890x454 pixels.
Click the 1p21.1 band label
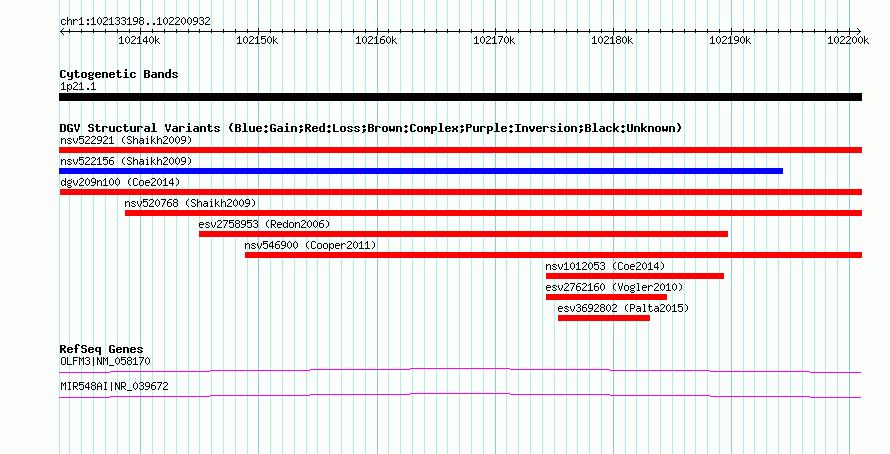(x=78, y=86)
